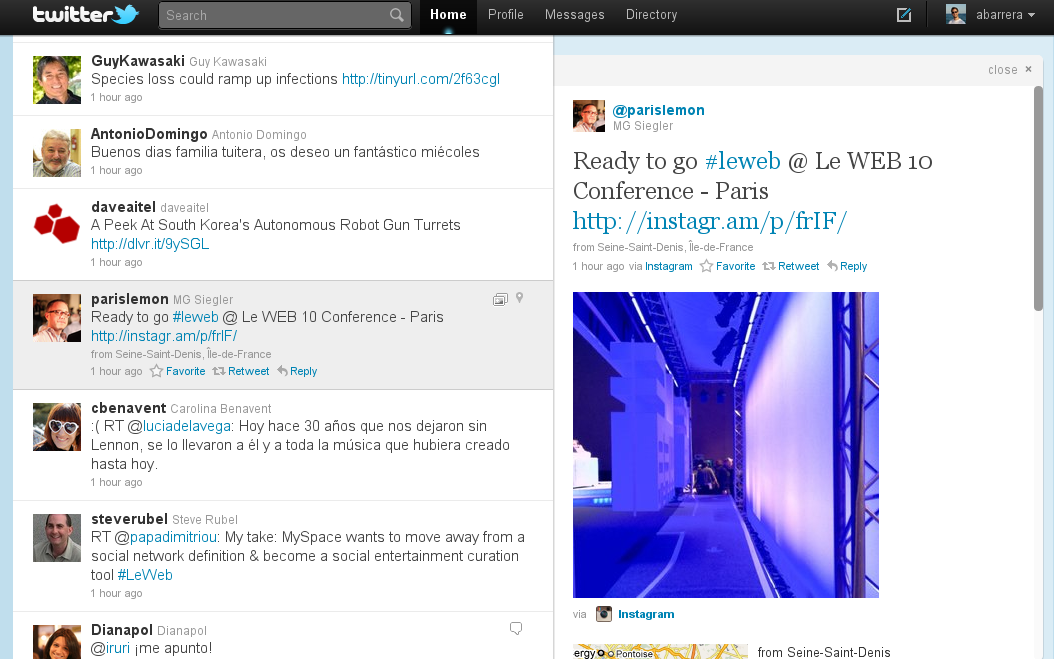
Task: Click the Instagram camera icon below photo
Action: (604, 614)
